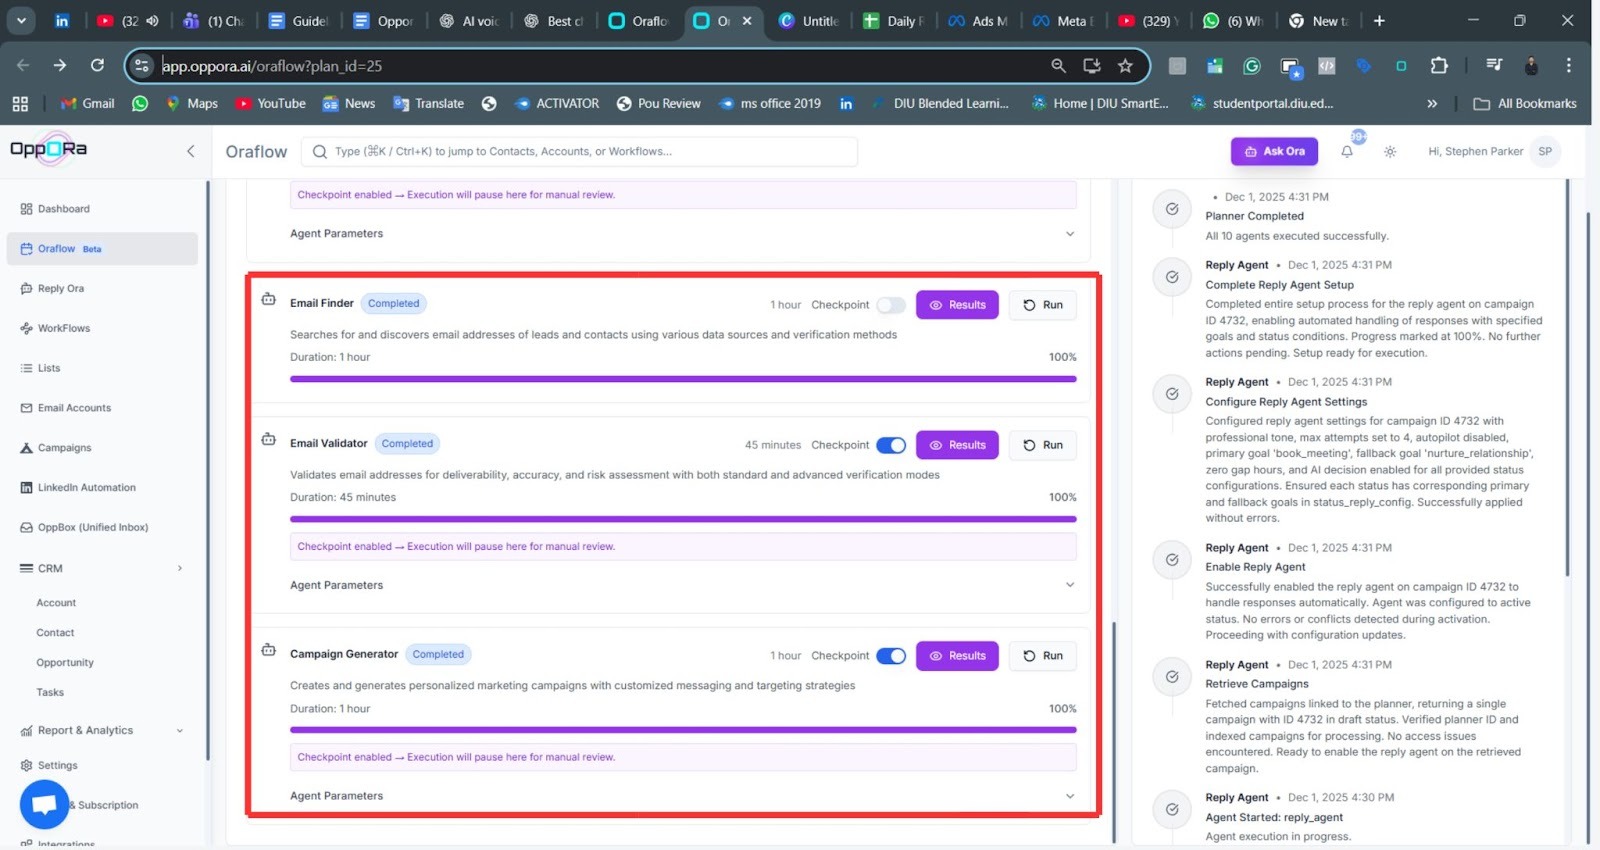Disable the Email Validator checkpoint toggle
This screenshot has width=1600, height=850.
pos(890,445)
